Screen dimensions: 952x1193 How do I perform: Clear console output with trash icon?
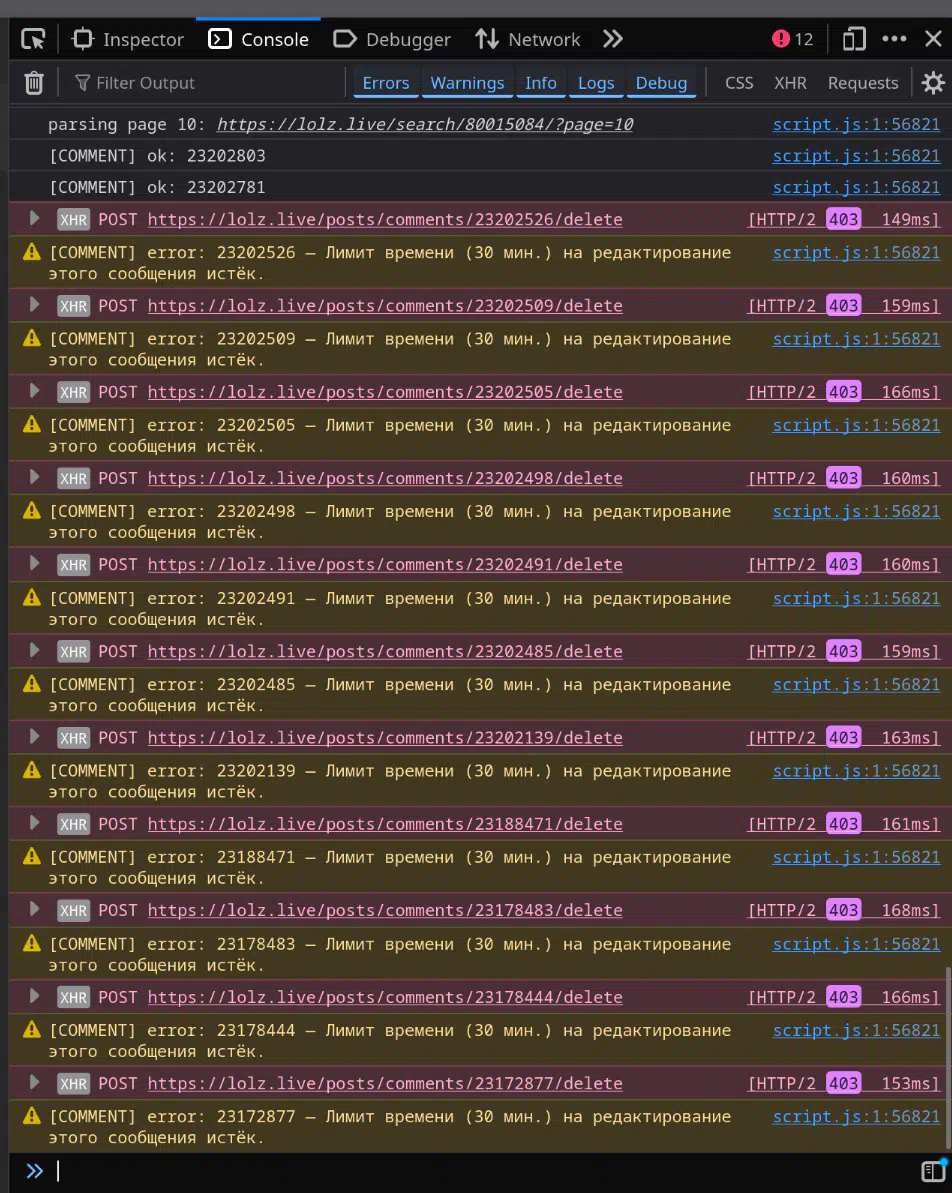pos(33,83)
